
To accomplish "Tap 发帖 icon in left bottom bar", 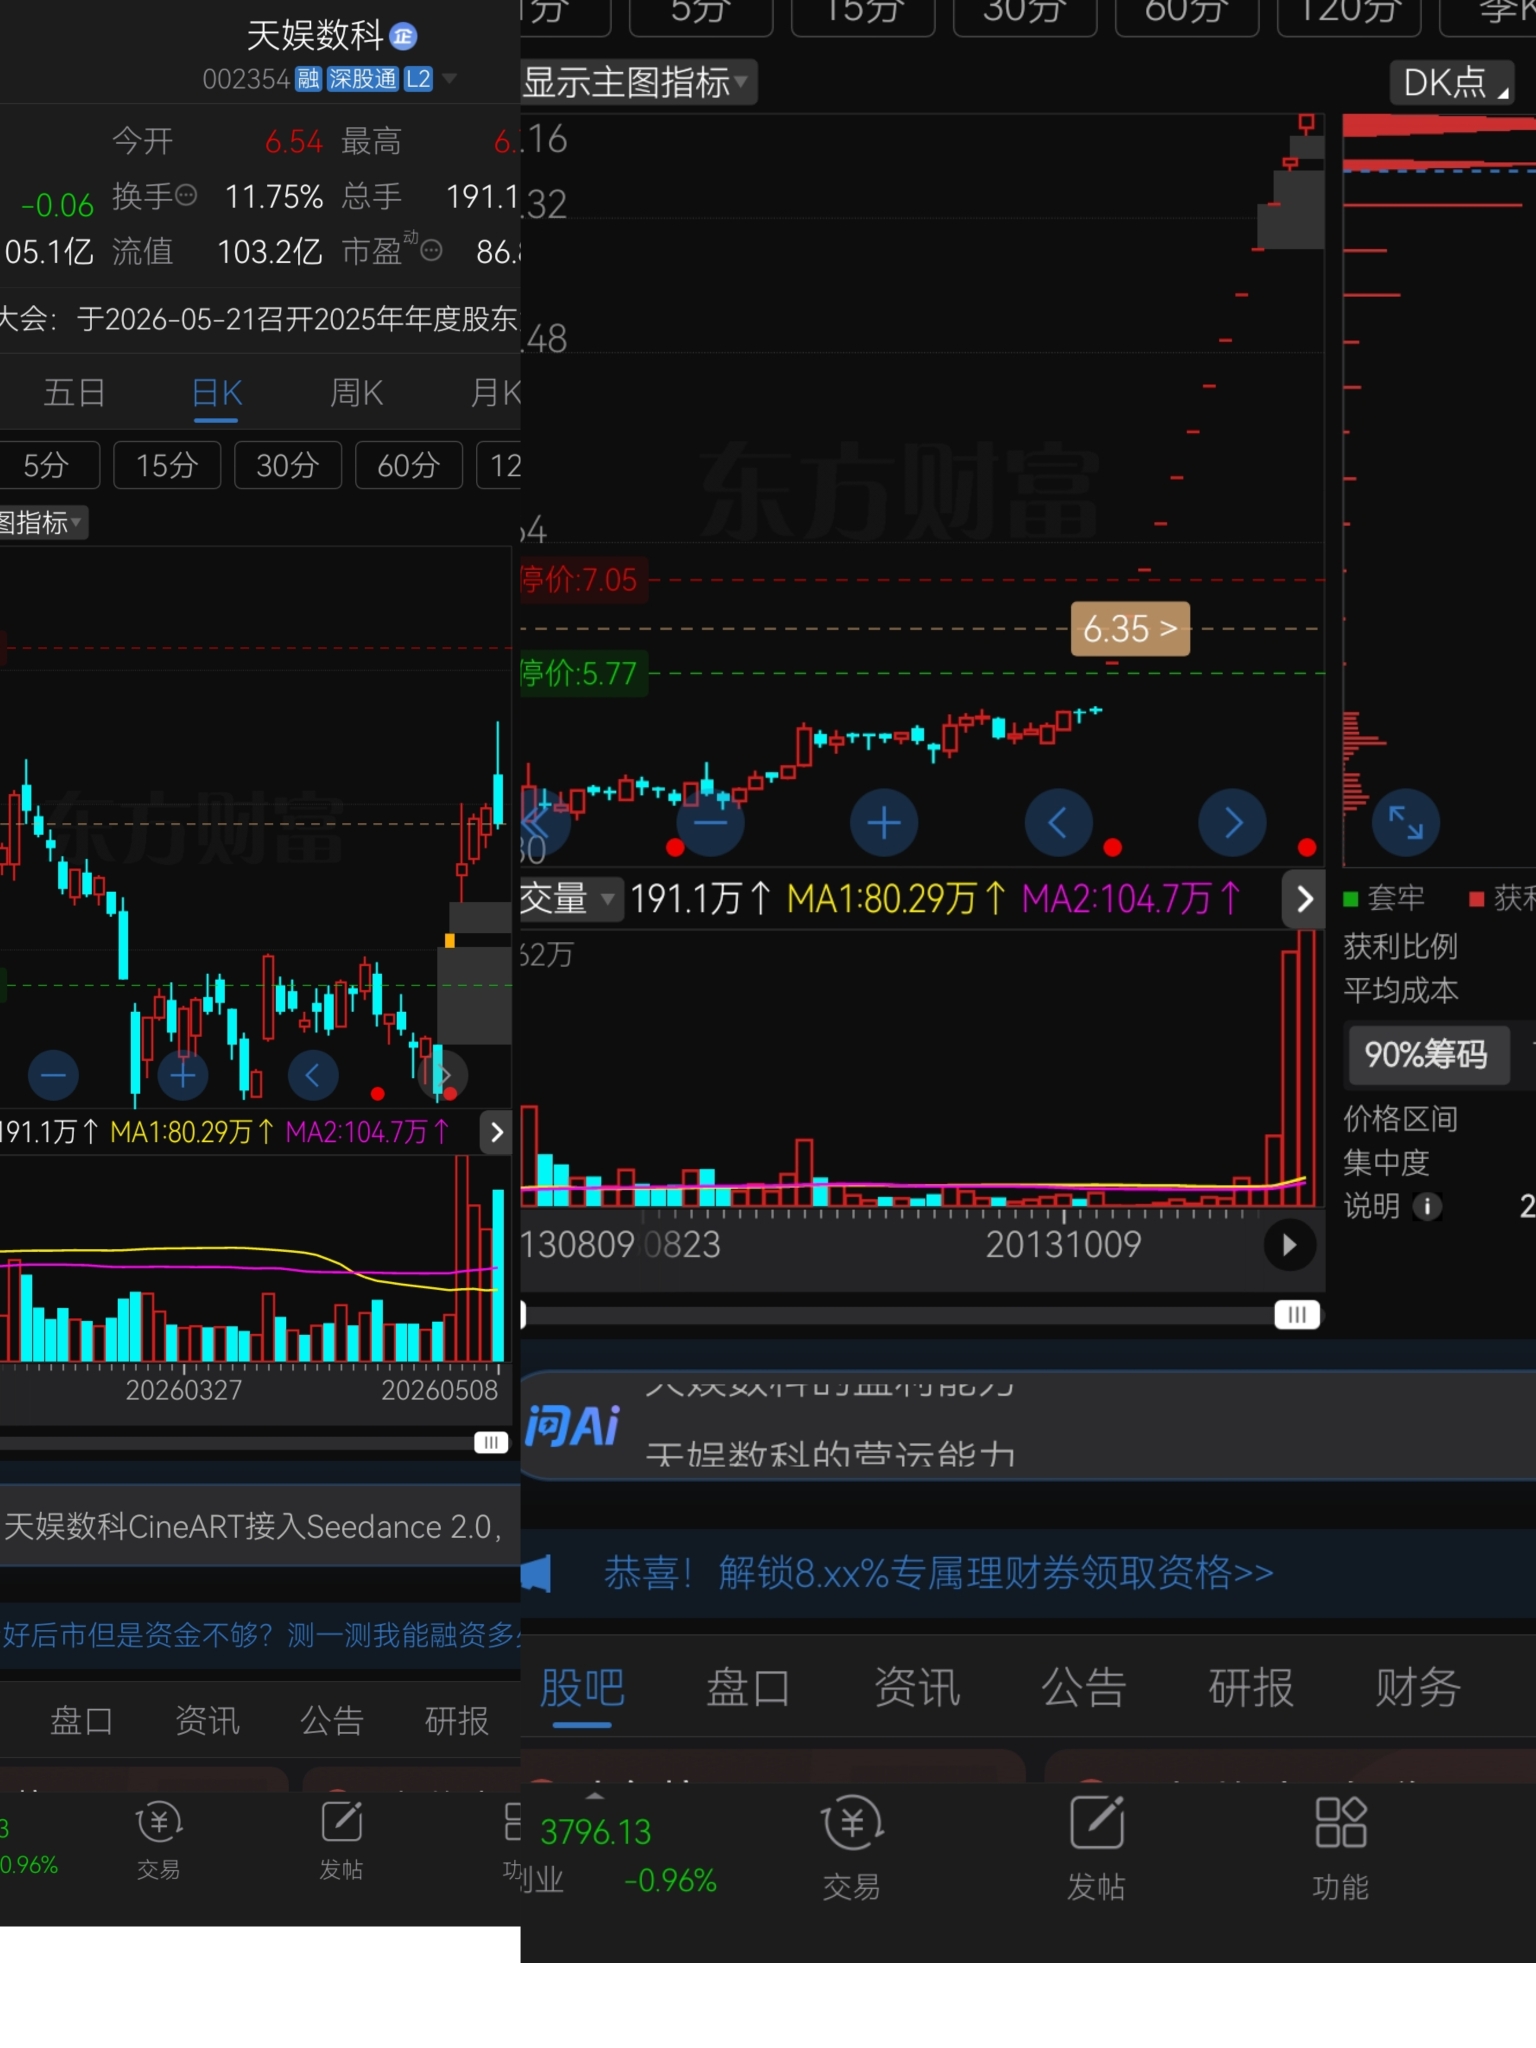I will [x=341, y=1841].
